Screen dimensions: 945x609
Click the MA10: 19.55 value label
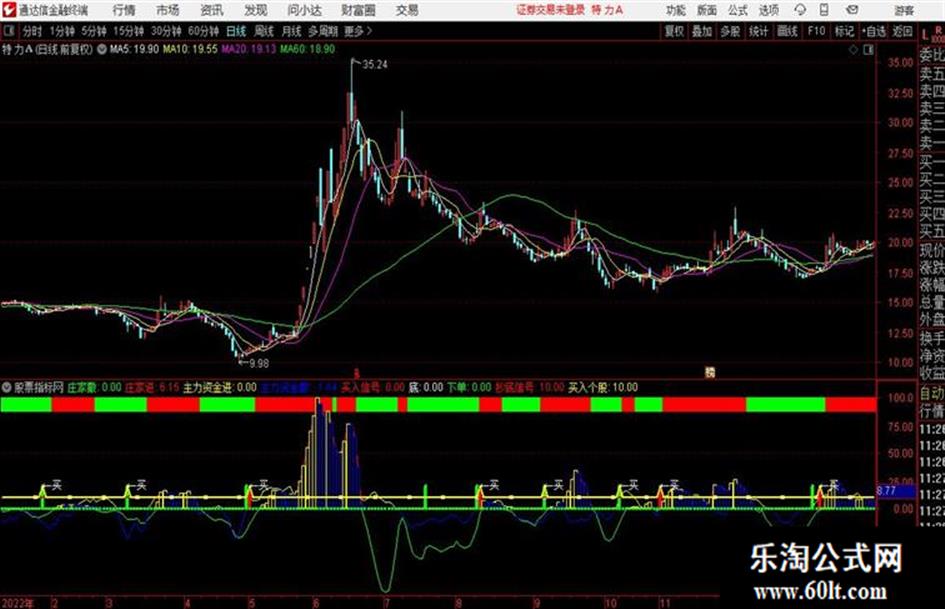pos(190,49)
